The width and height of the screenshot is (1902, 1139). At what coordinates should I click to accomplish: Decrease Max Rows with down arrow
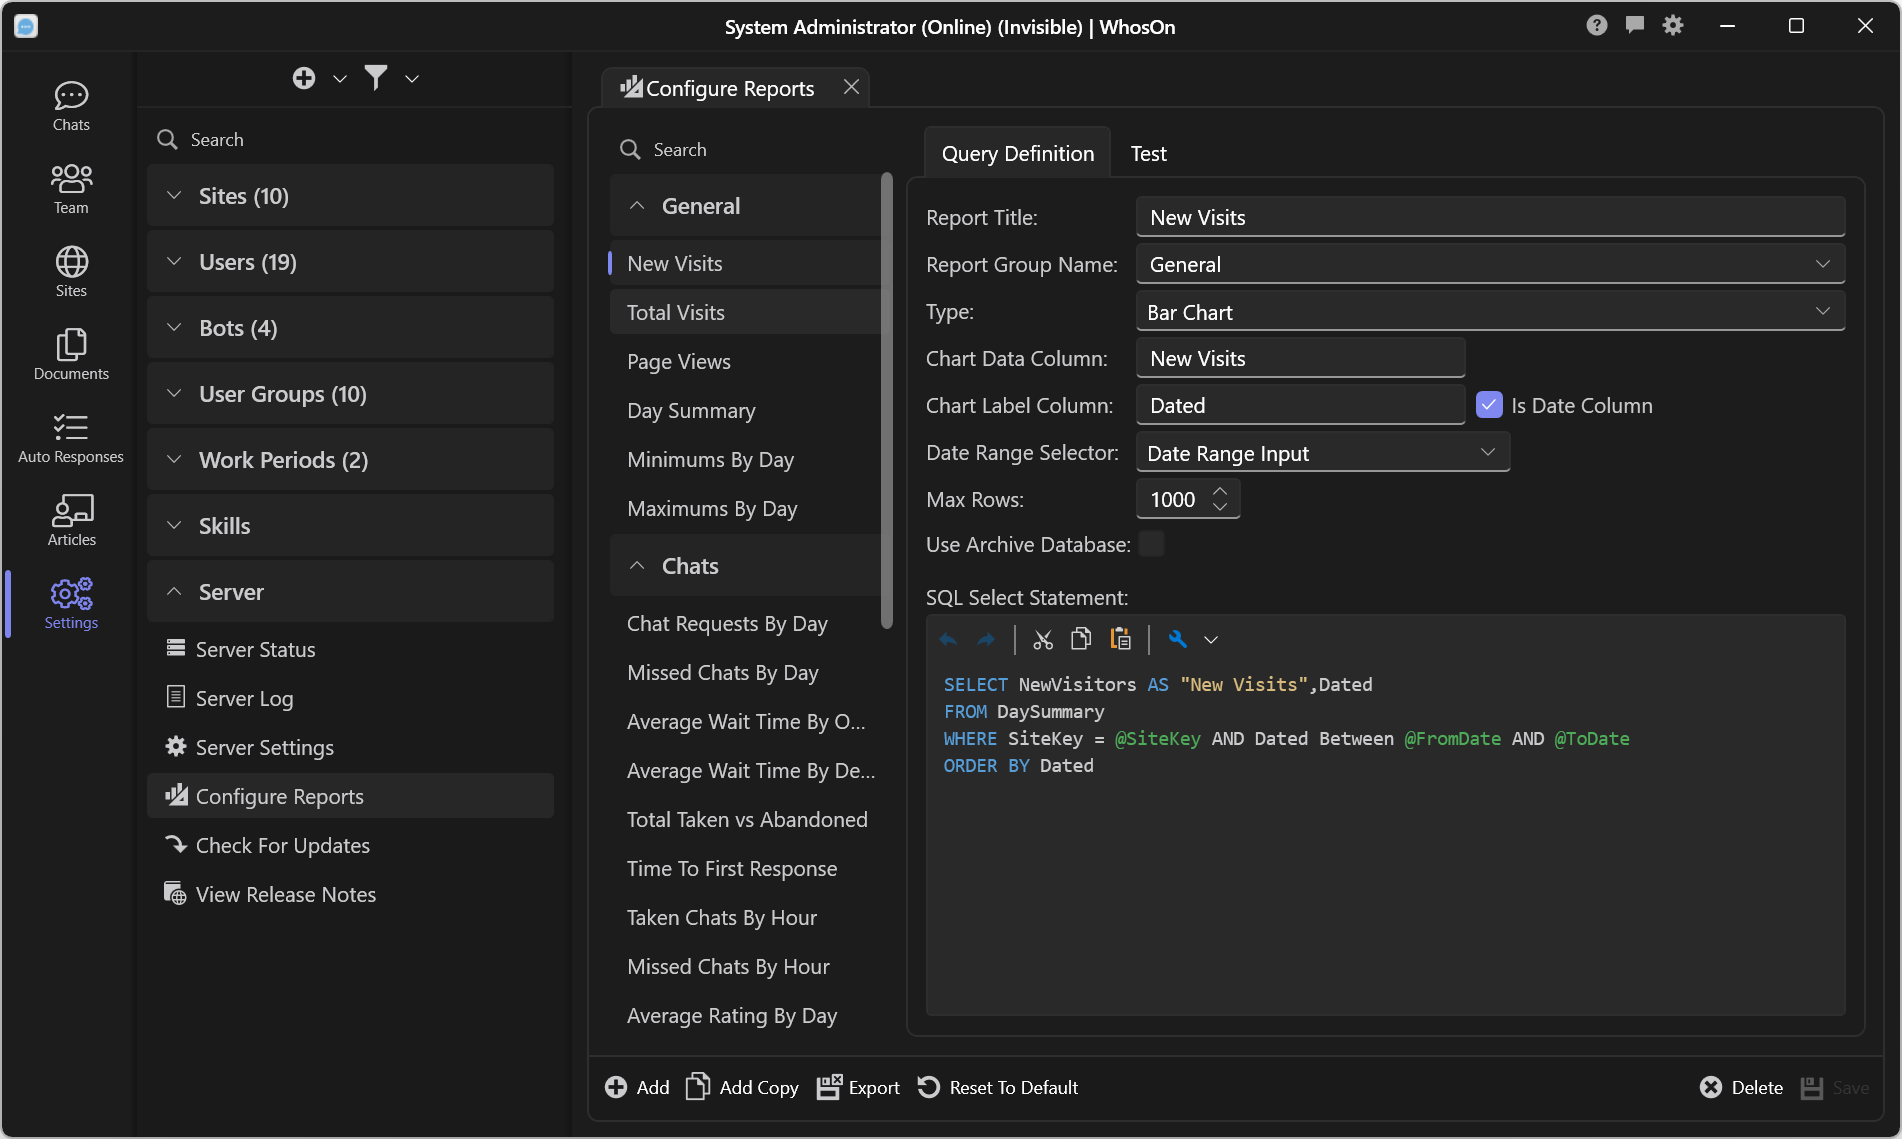point(1220,507)
